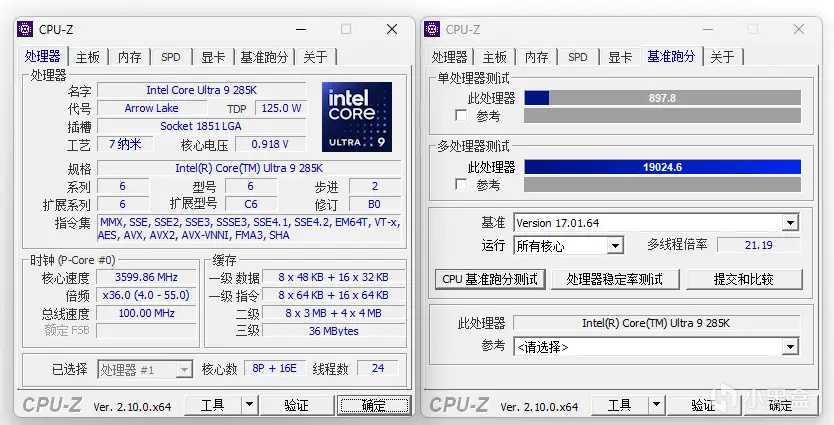This screenshot has height=425, width=834.
Task: Select 基准跑分 tab in right window
Action: click(x=671, y=56)
